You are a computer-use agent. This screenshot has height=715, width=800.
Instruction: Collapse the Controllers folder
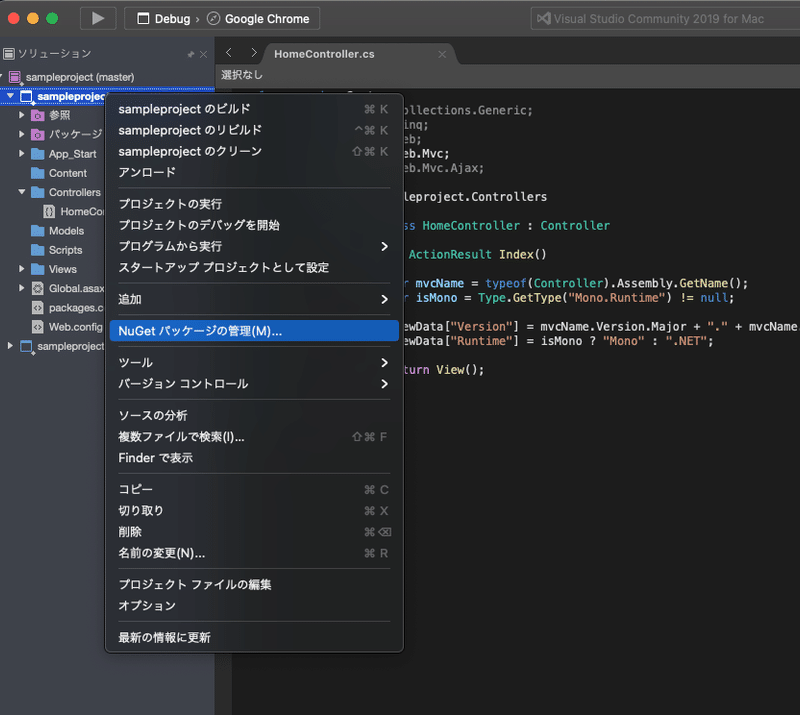tap(22, 192)
